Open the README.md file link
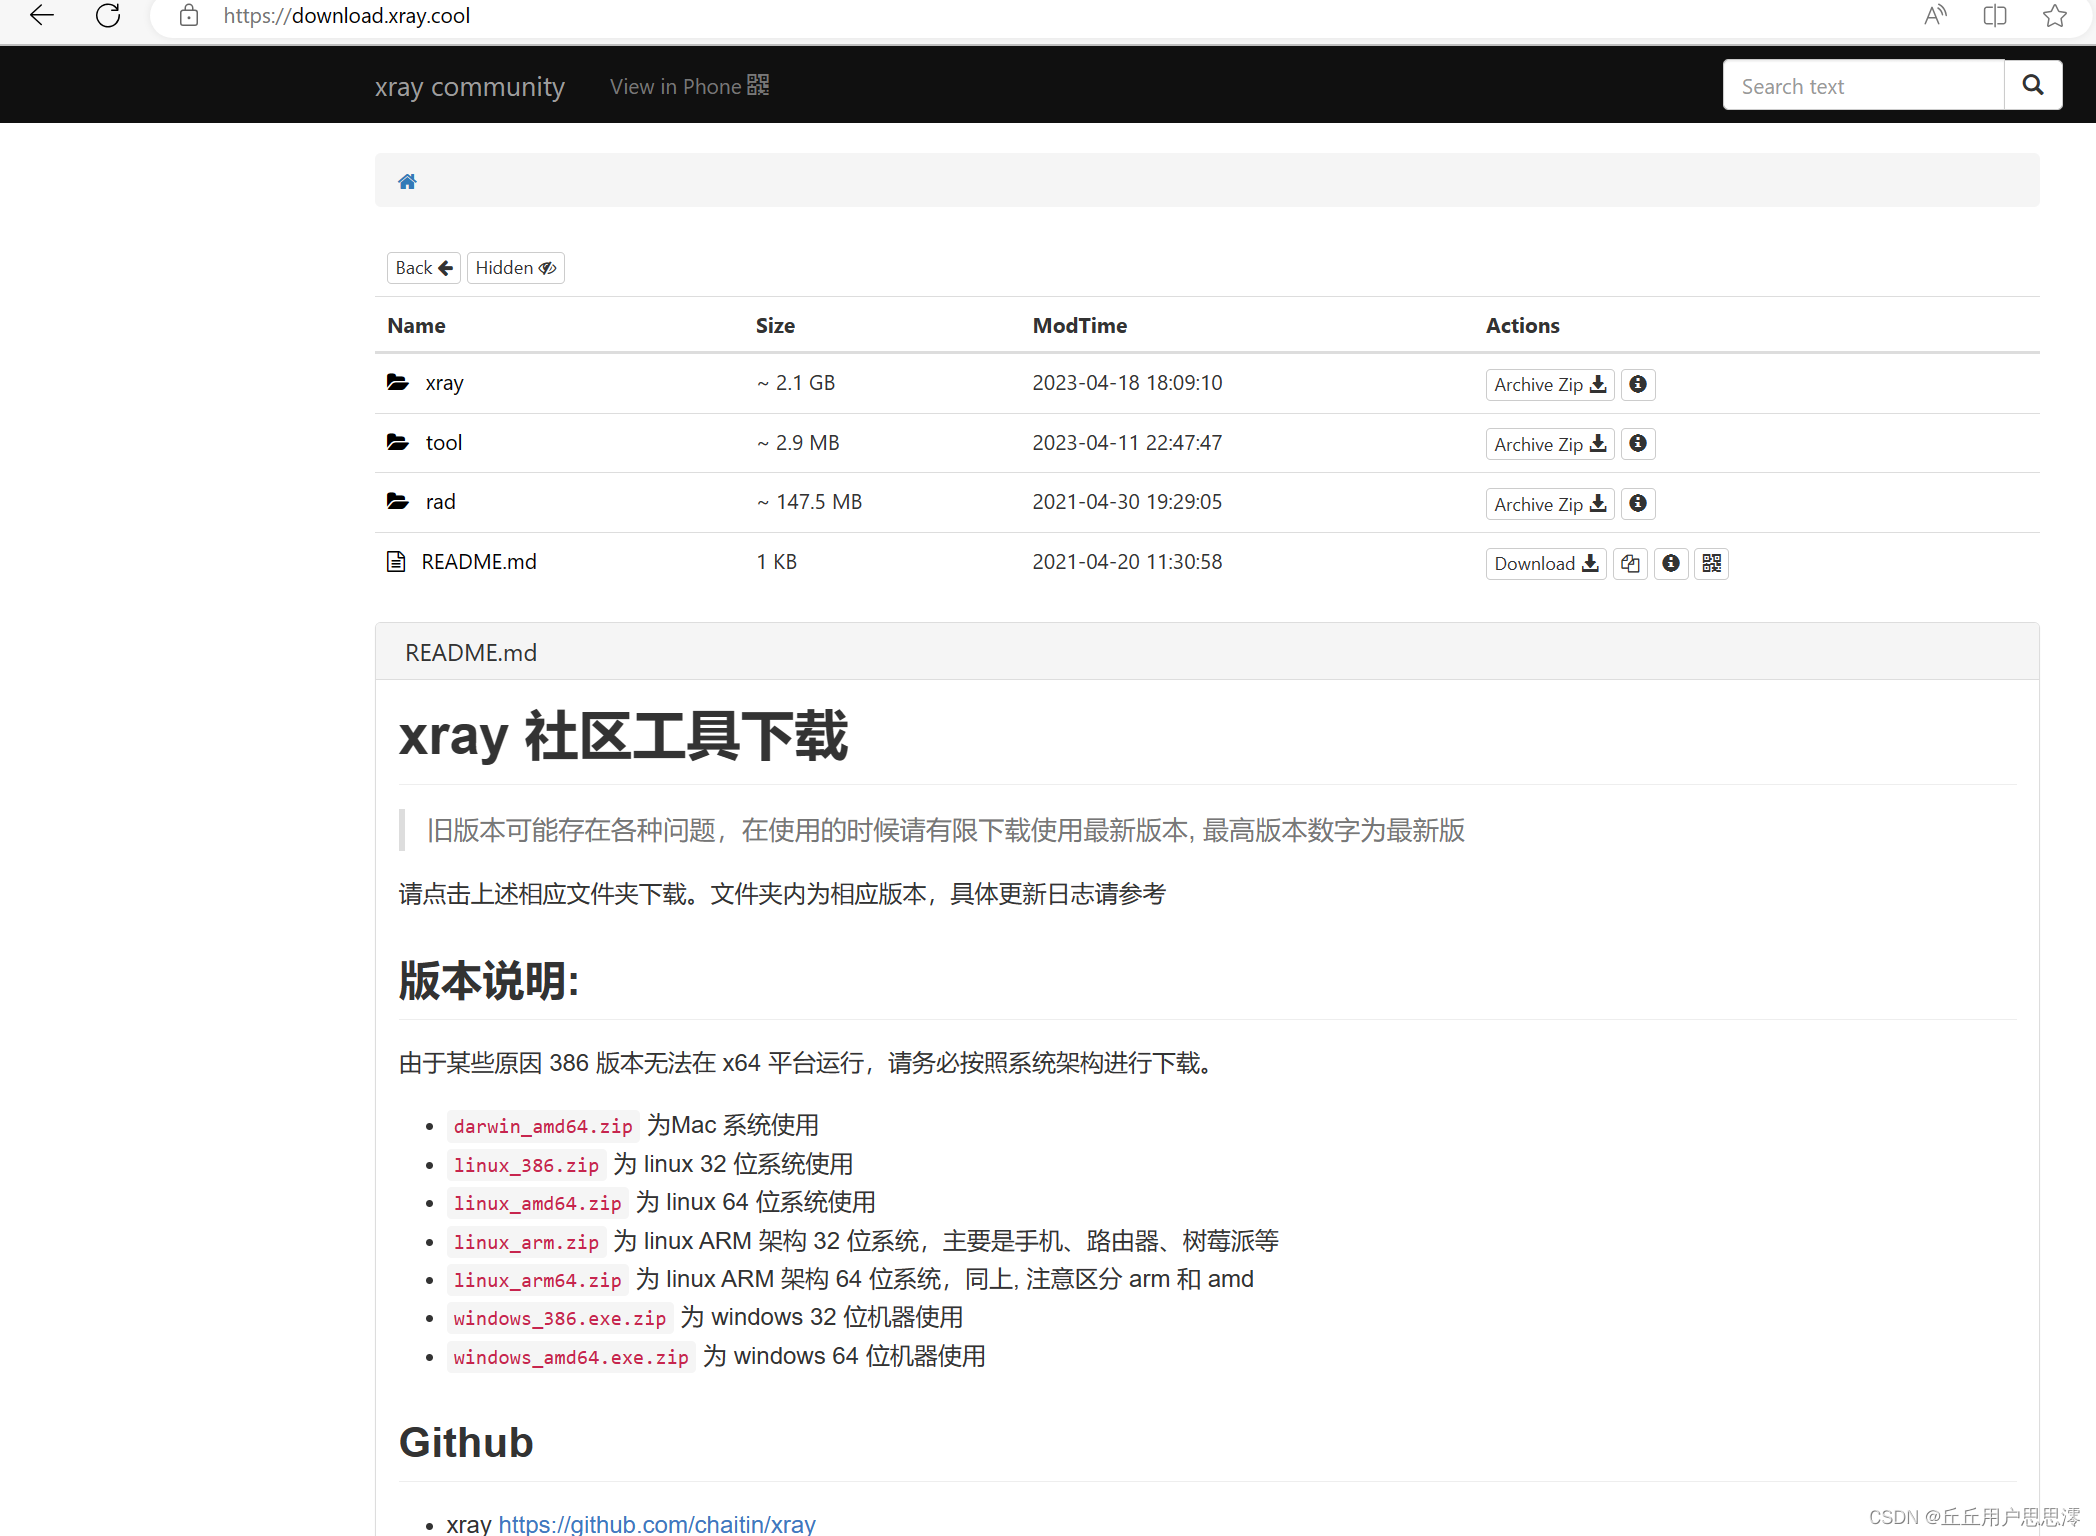Image resolution: width=2096 pixels, height=1536 pixels. (479, 562)
